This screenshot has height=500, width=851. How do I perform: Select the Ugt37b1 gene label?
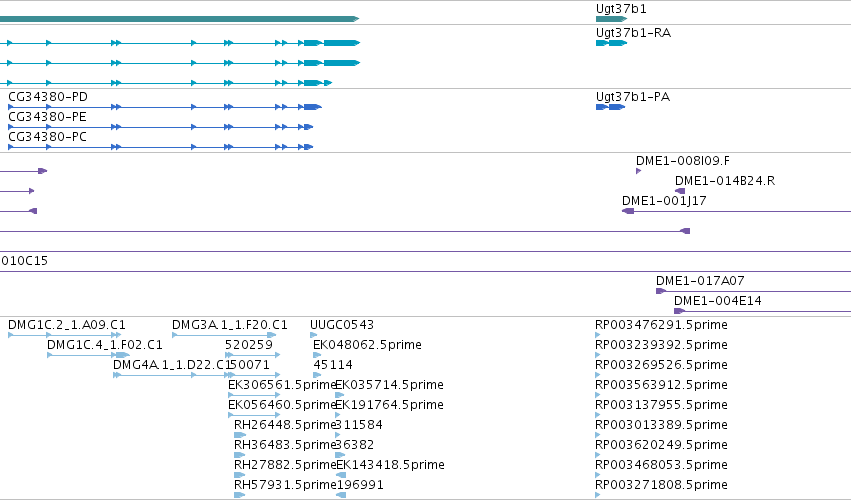621,9
